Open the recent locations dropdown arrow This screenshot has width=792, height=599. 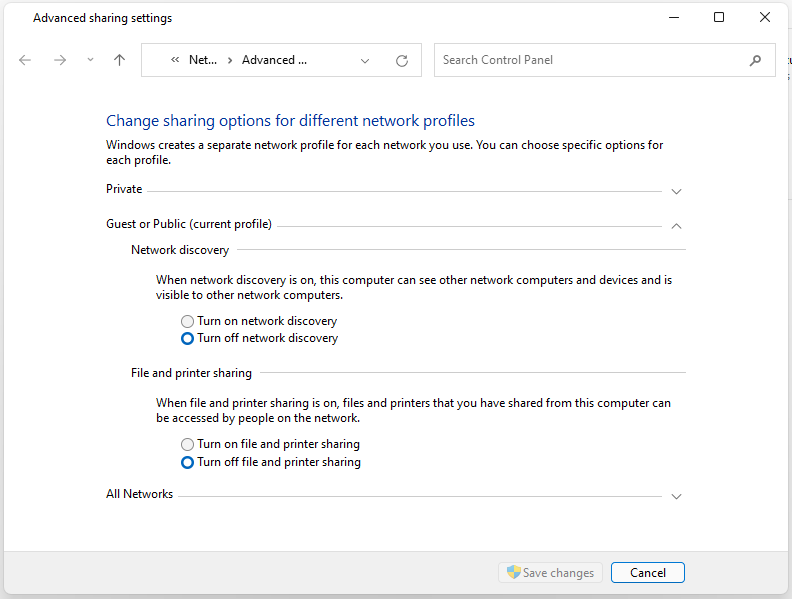coord(90,60)
